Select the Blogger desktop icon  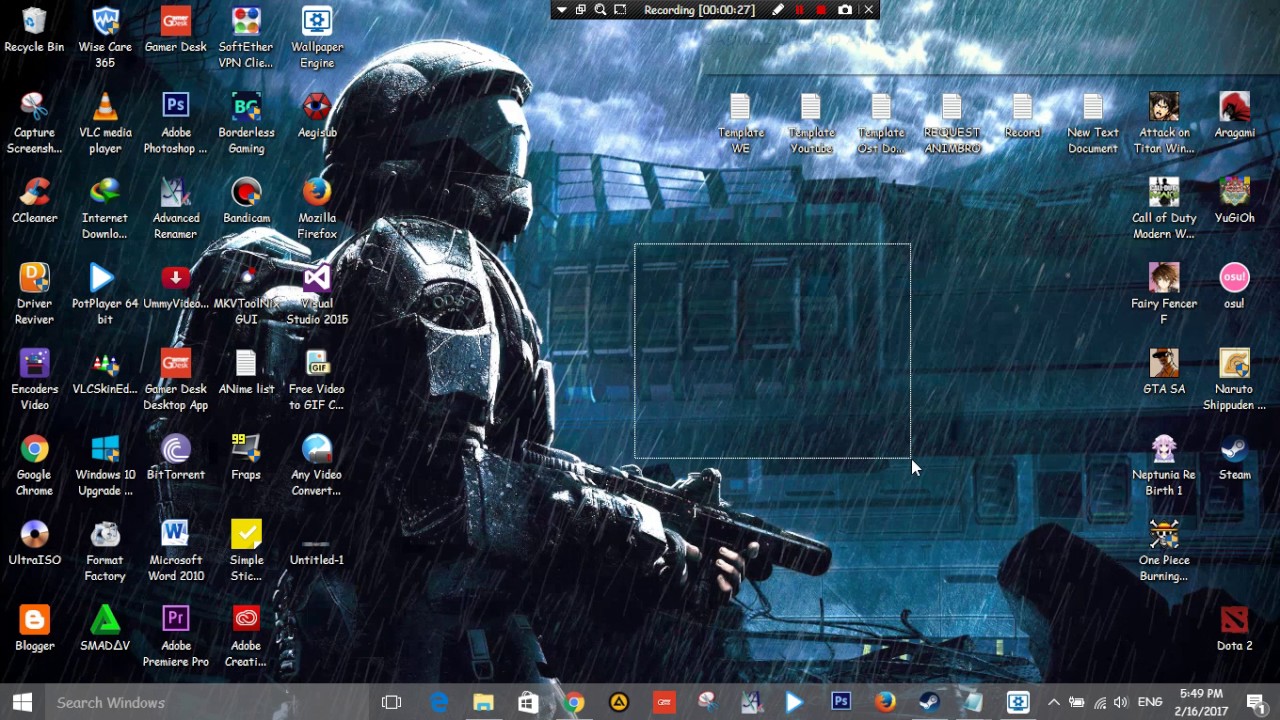(34, 628)
